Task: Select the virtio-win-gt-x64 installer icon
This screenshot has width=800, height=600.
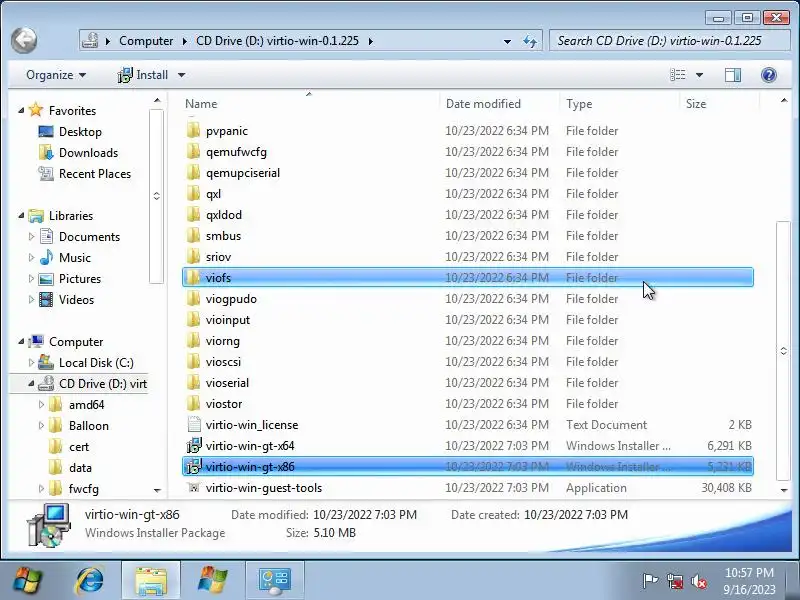Action: pyautogui.click(x=194, y=445)
